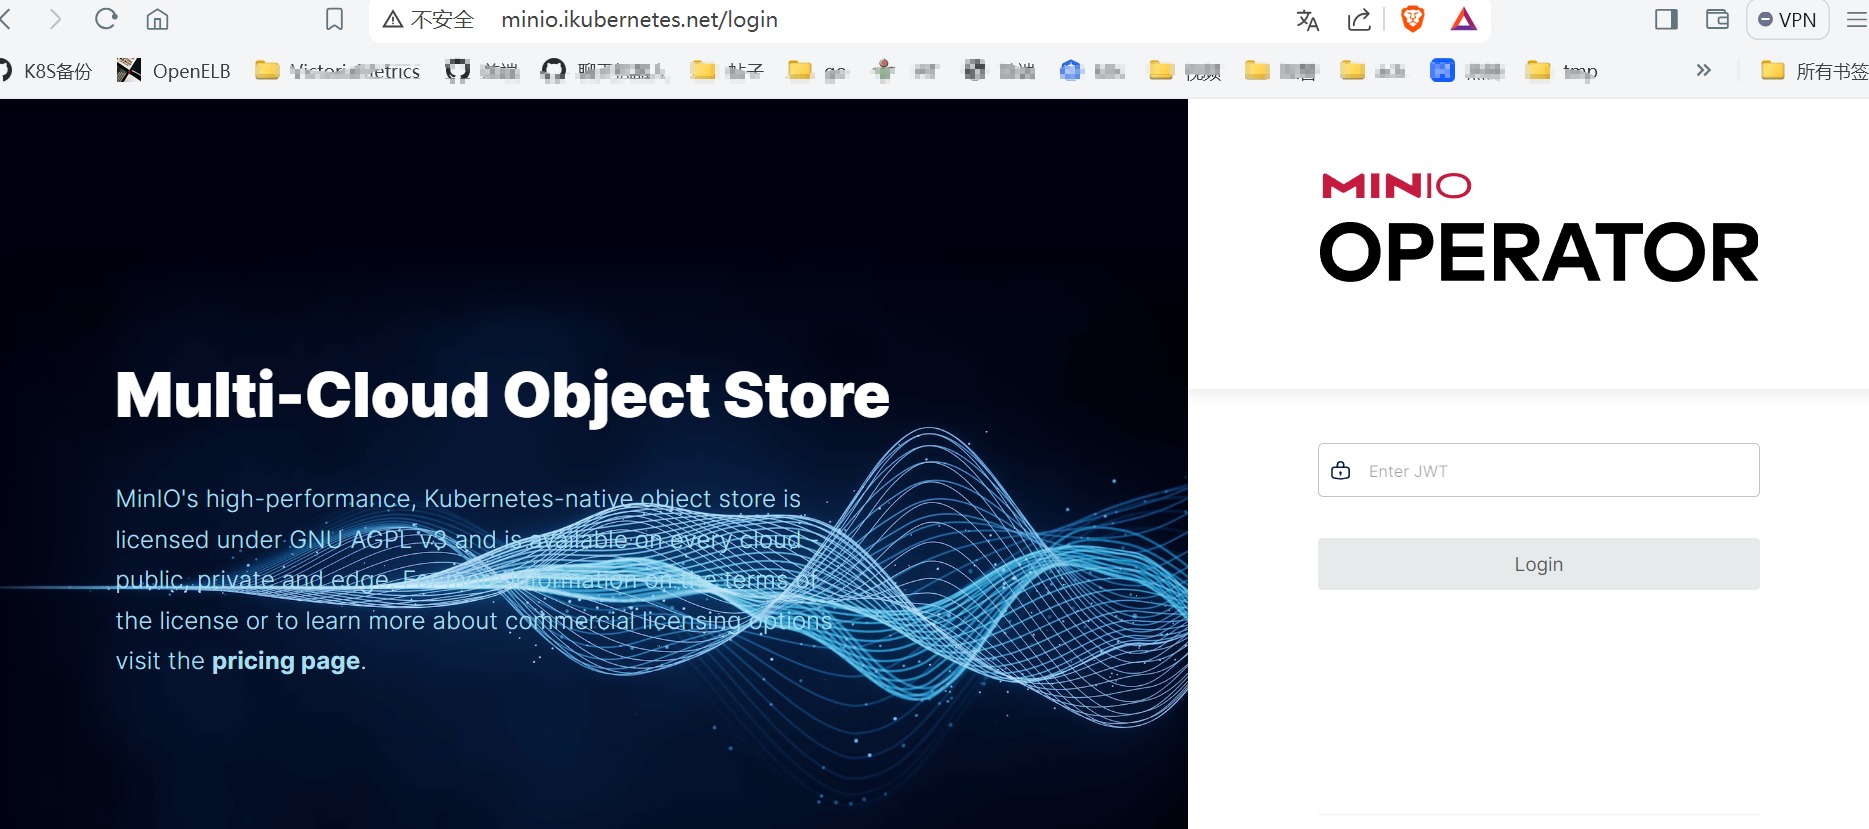This screenshot has height=829, width=1869.
Task: Open the browser hamburger menu
Action: 1857,20
